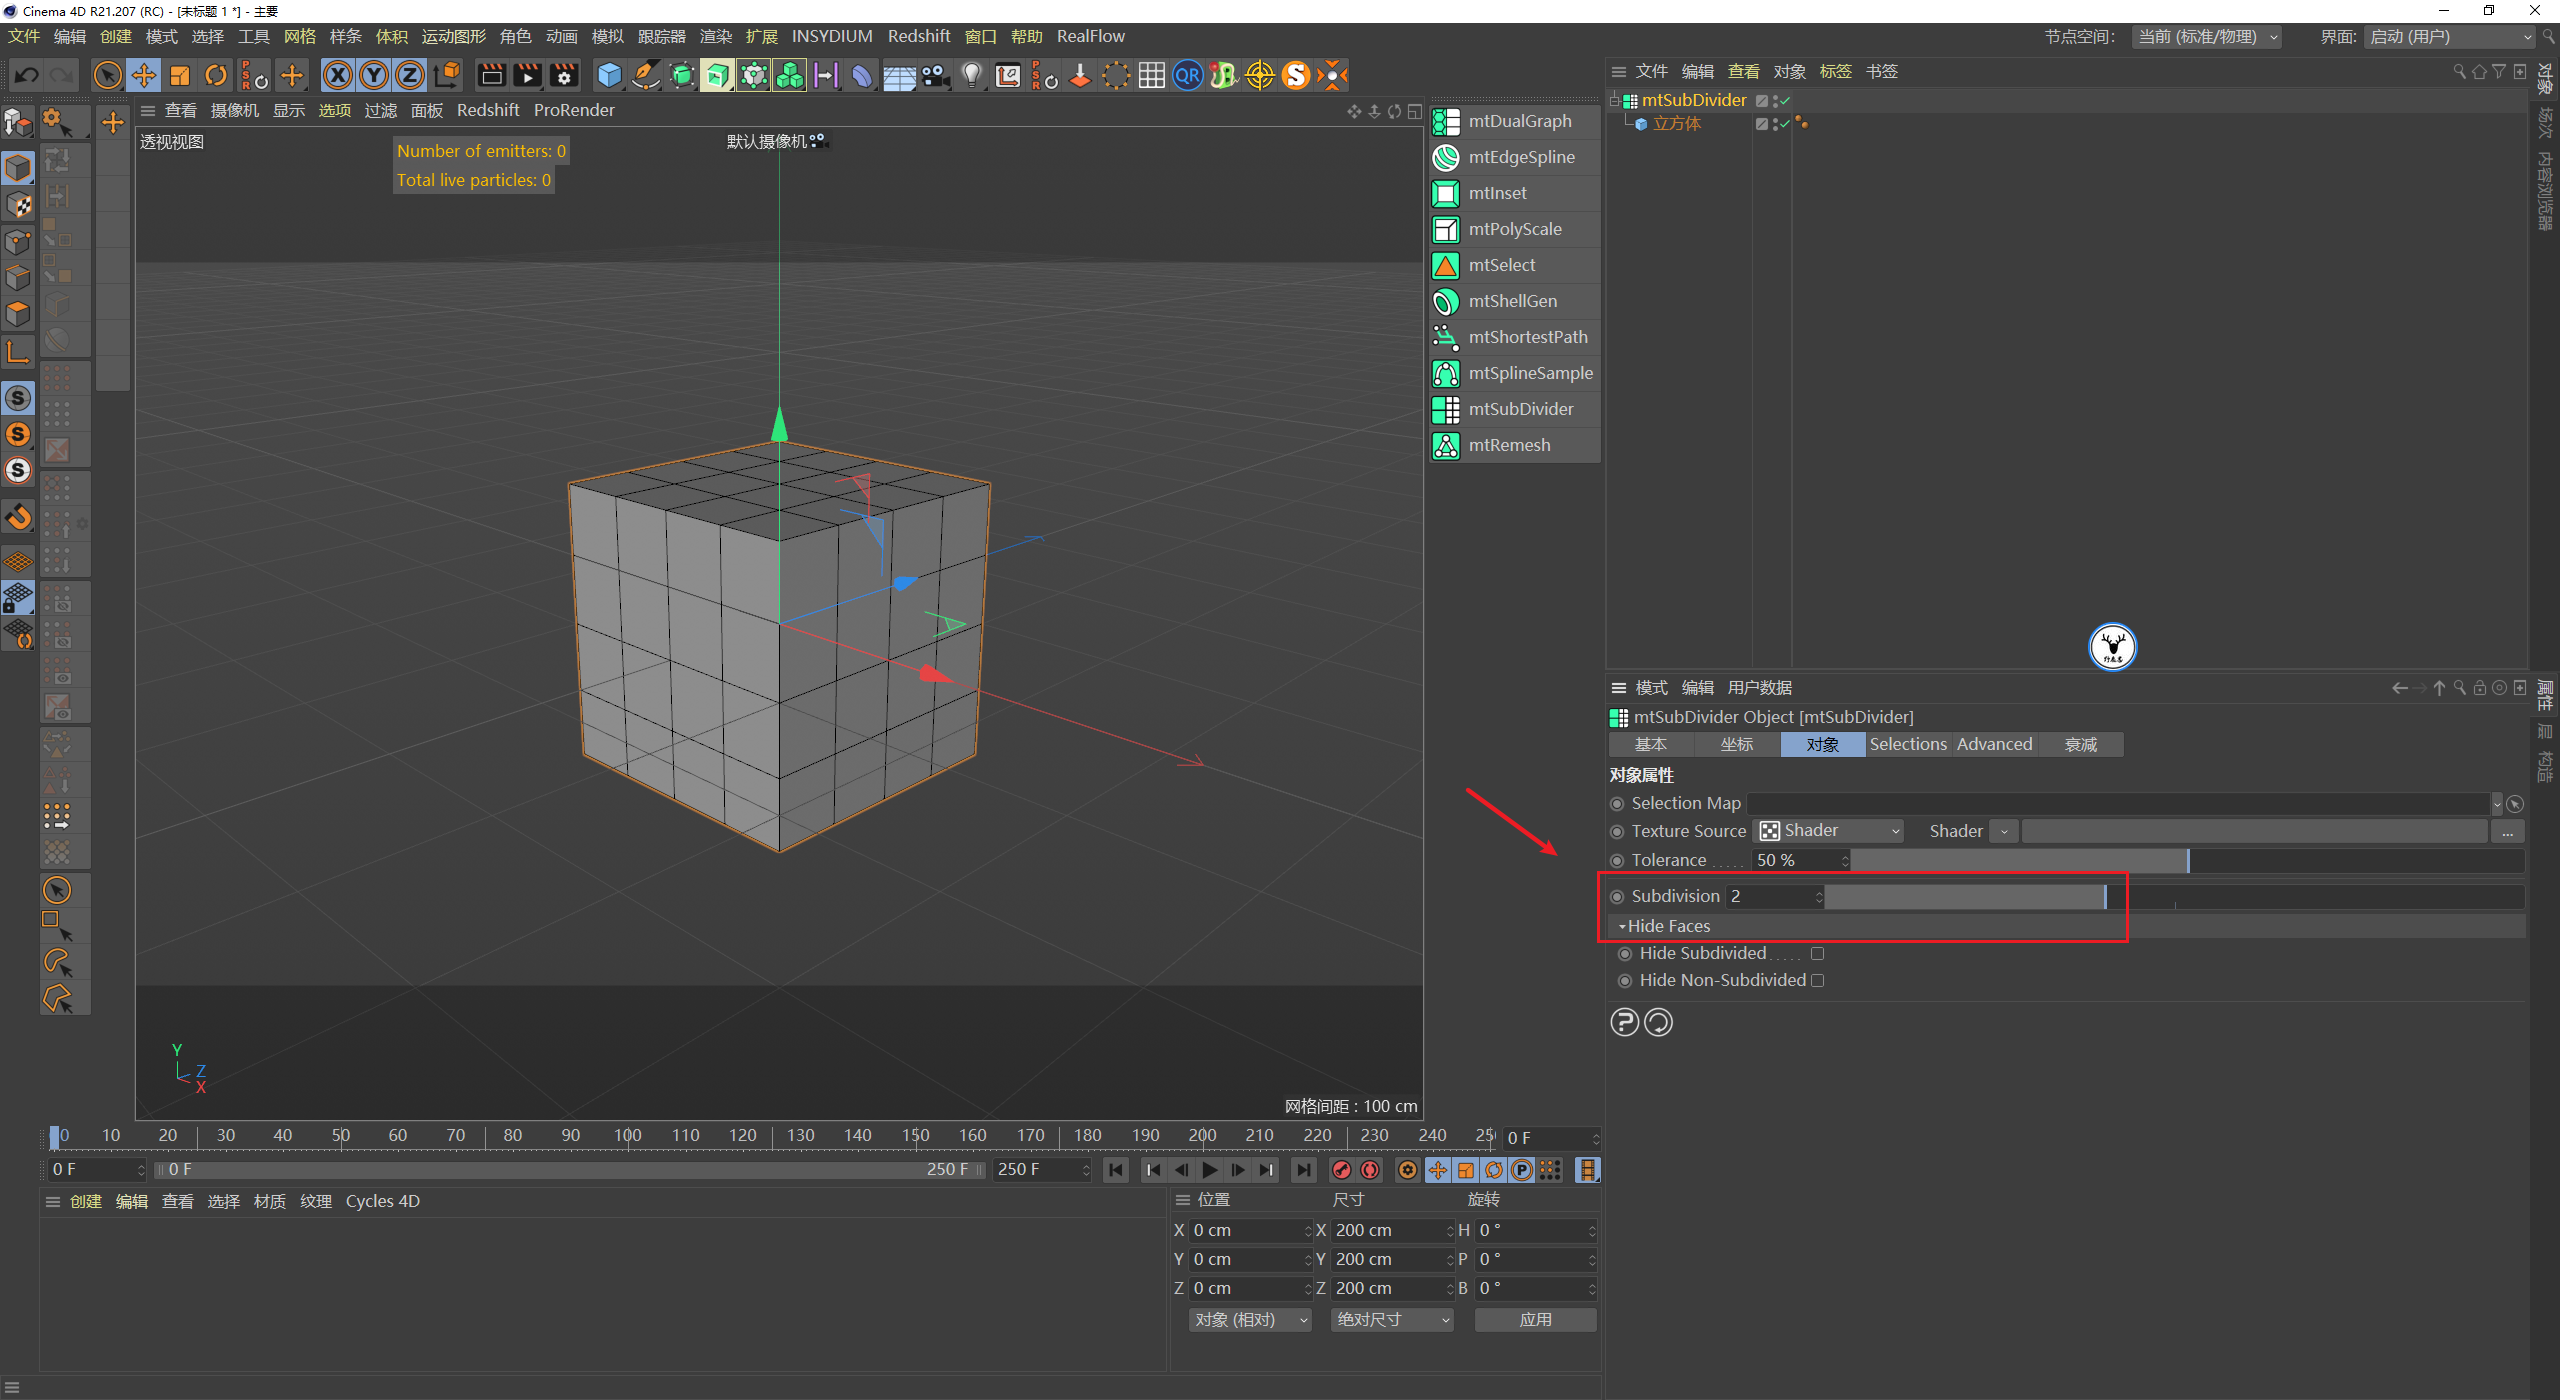This screenshot has height=1400, width=2560.
Task: Open the 绝对尺寸 size mode dropdown
Action: (1392, 1320)
